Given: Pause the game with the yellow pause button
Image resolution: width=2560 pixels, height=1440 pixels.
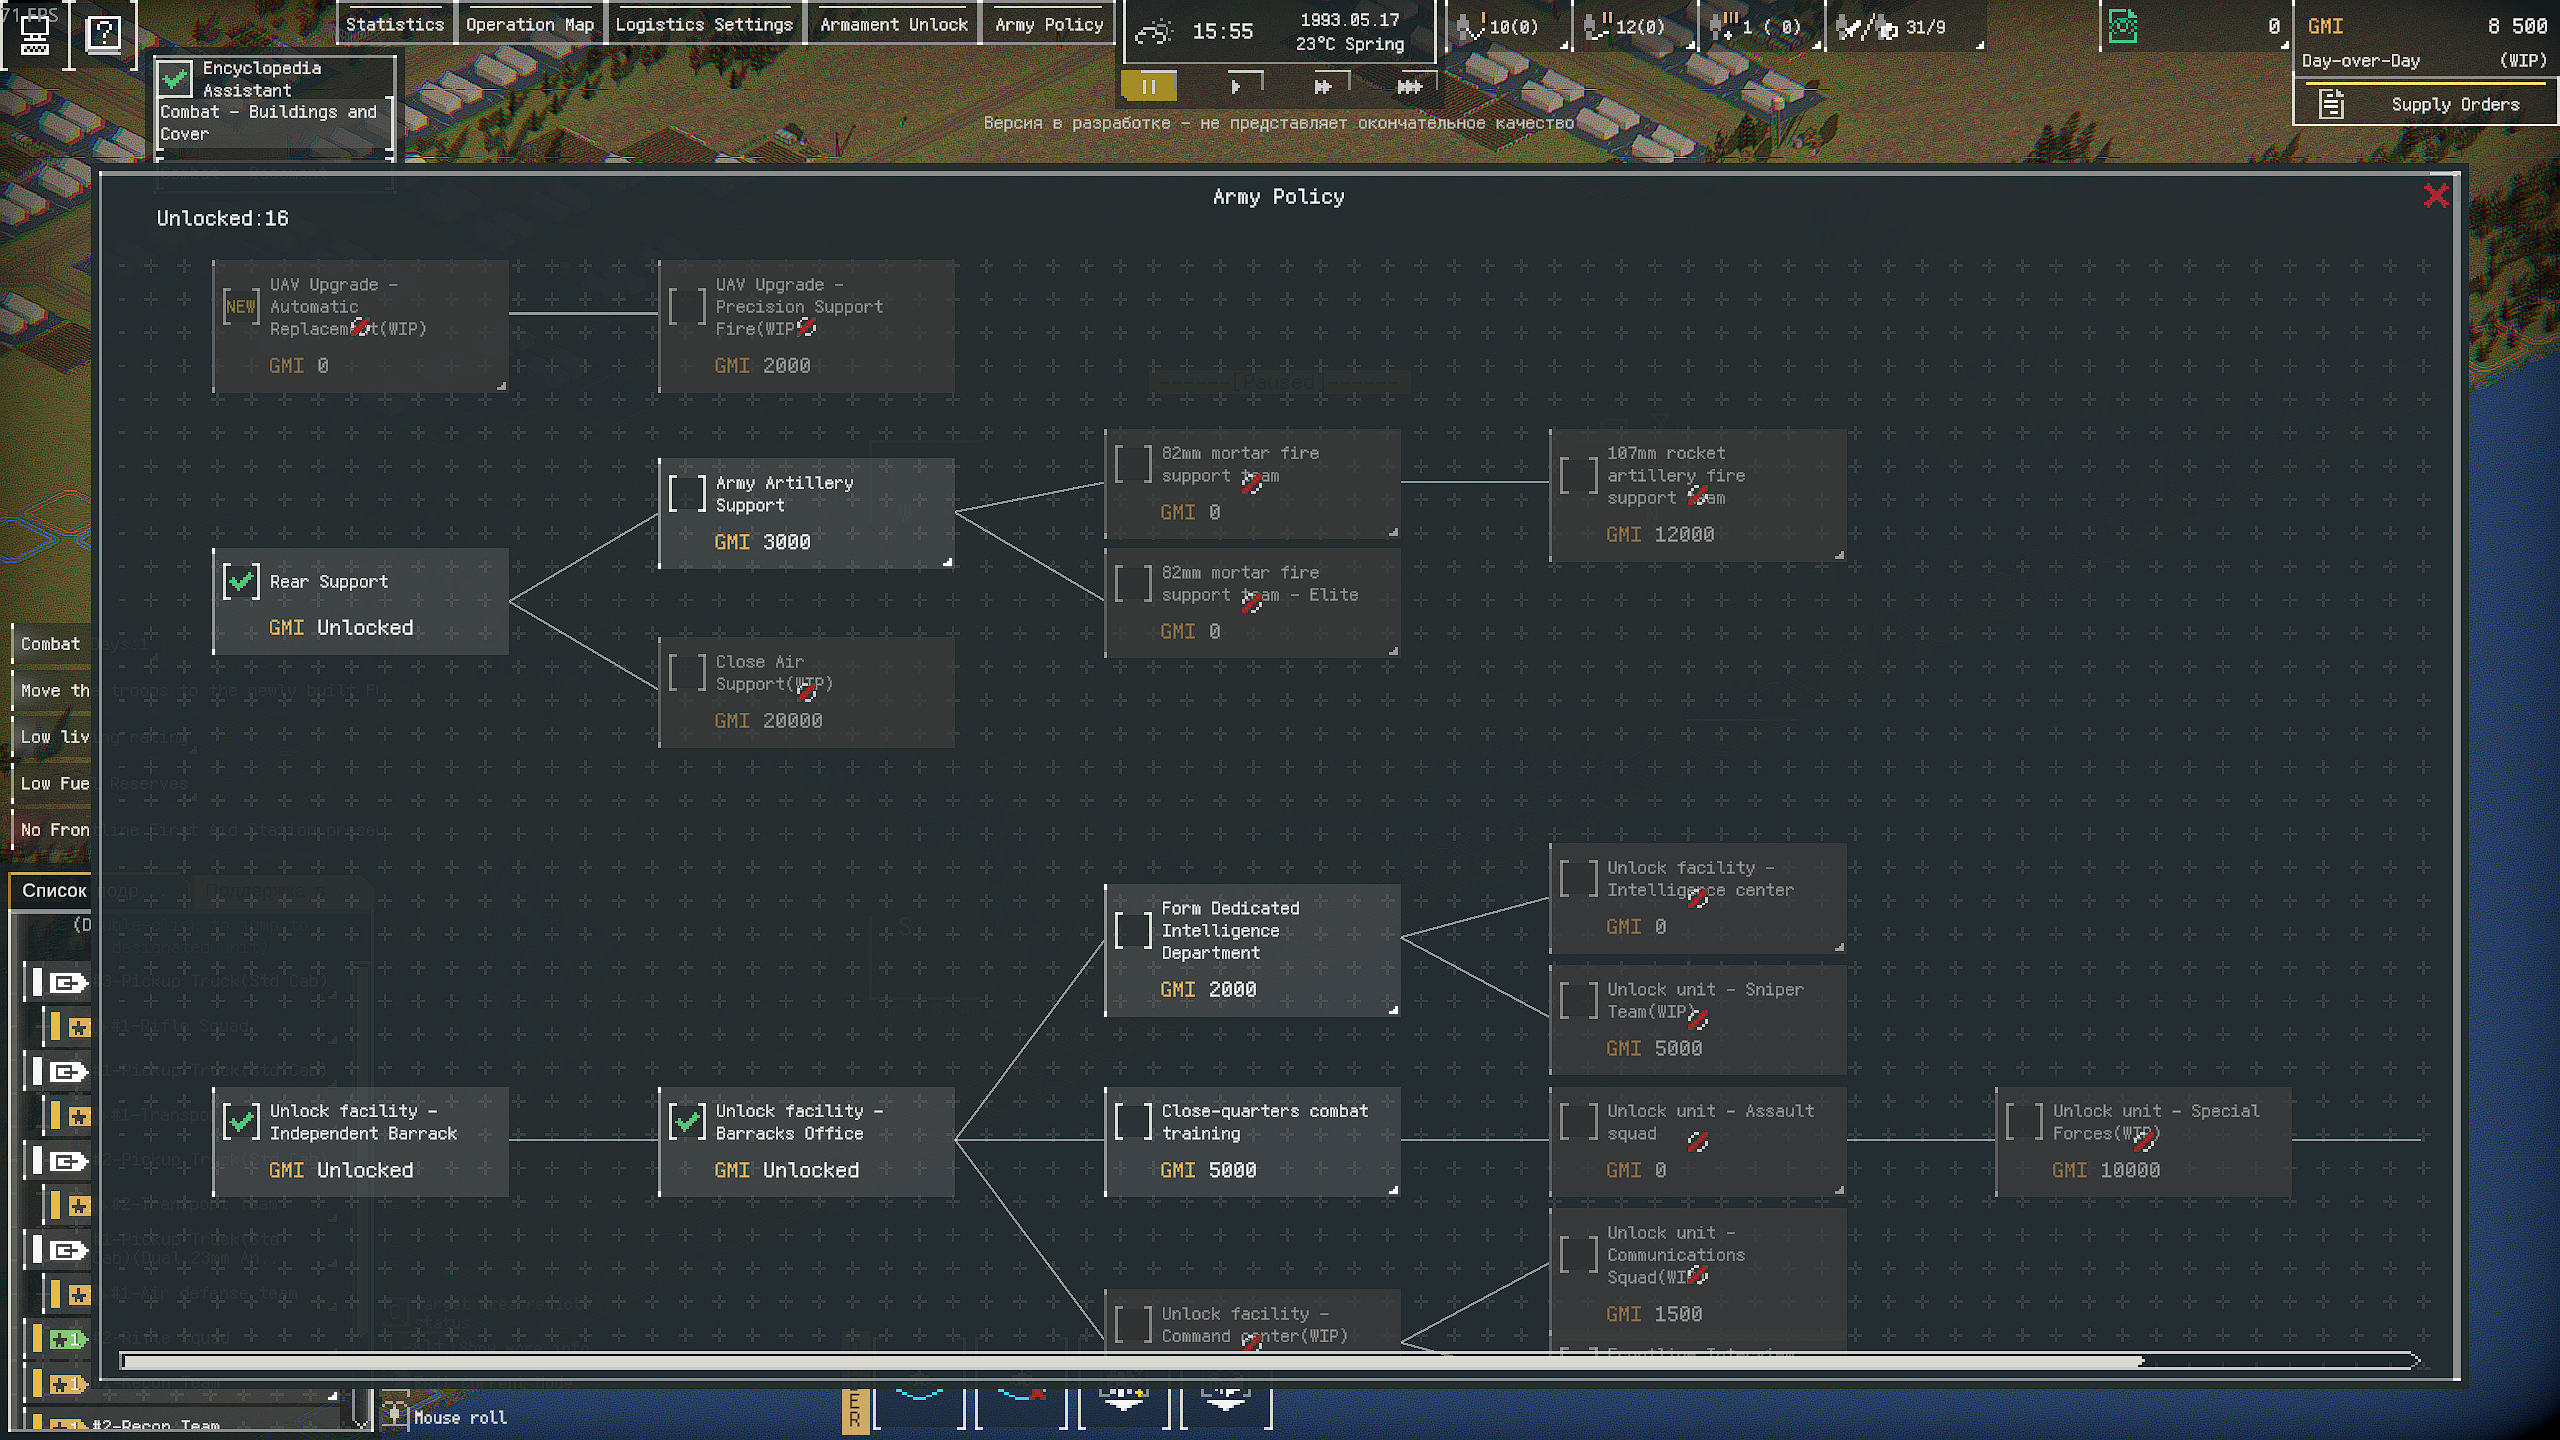Looking at the screenshot, I should (x=1148, y=87).
